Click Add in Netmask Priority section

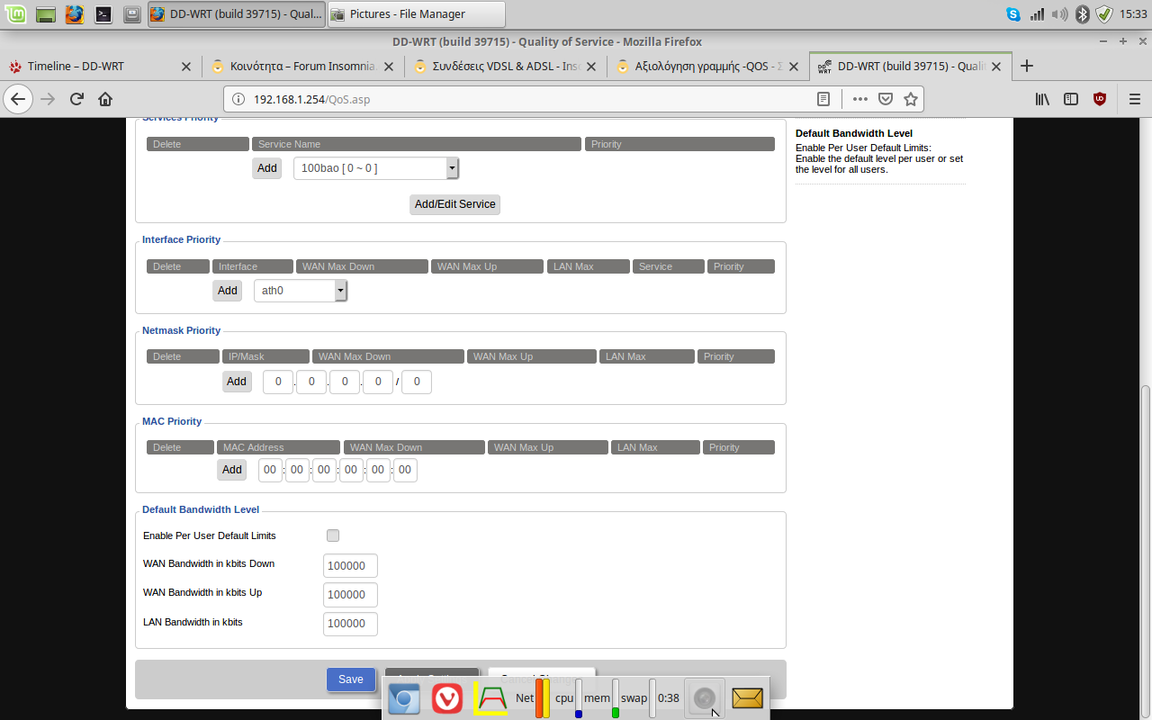237,381
